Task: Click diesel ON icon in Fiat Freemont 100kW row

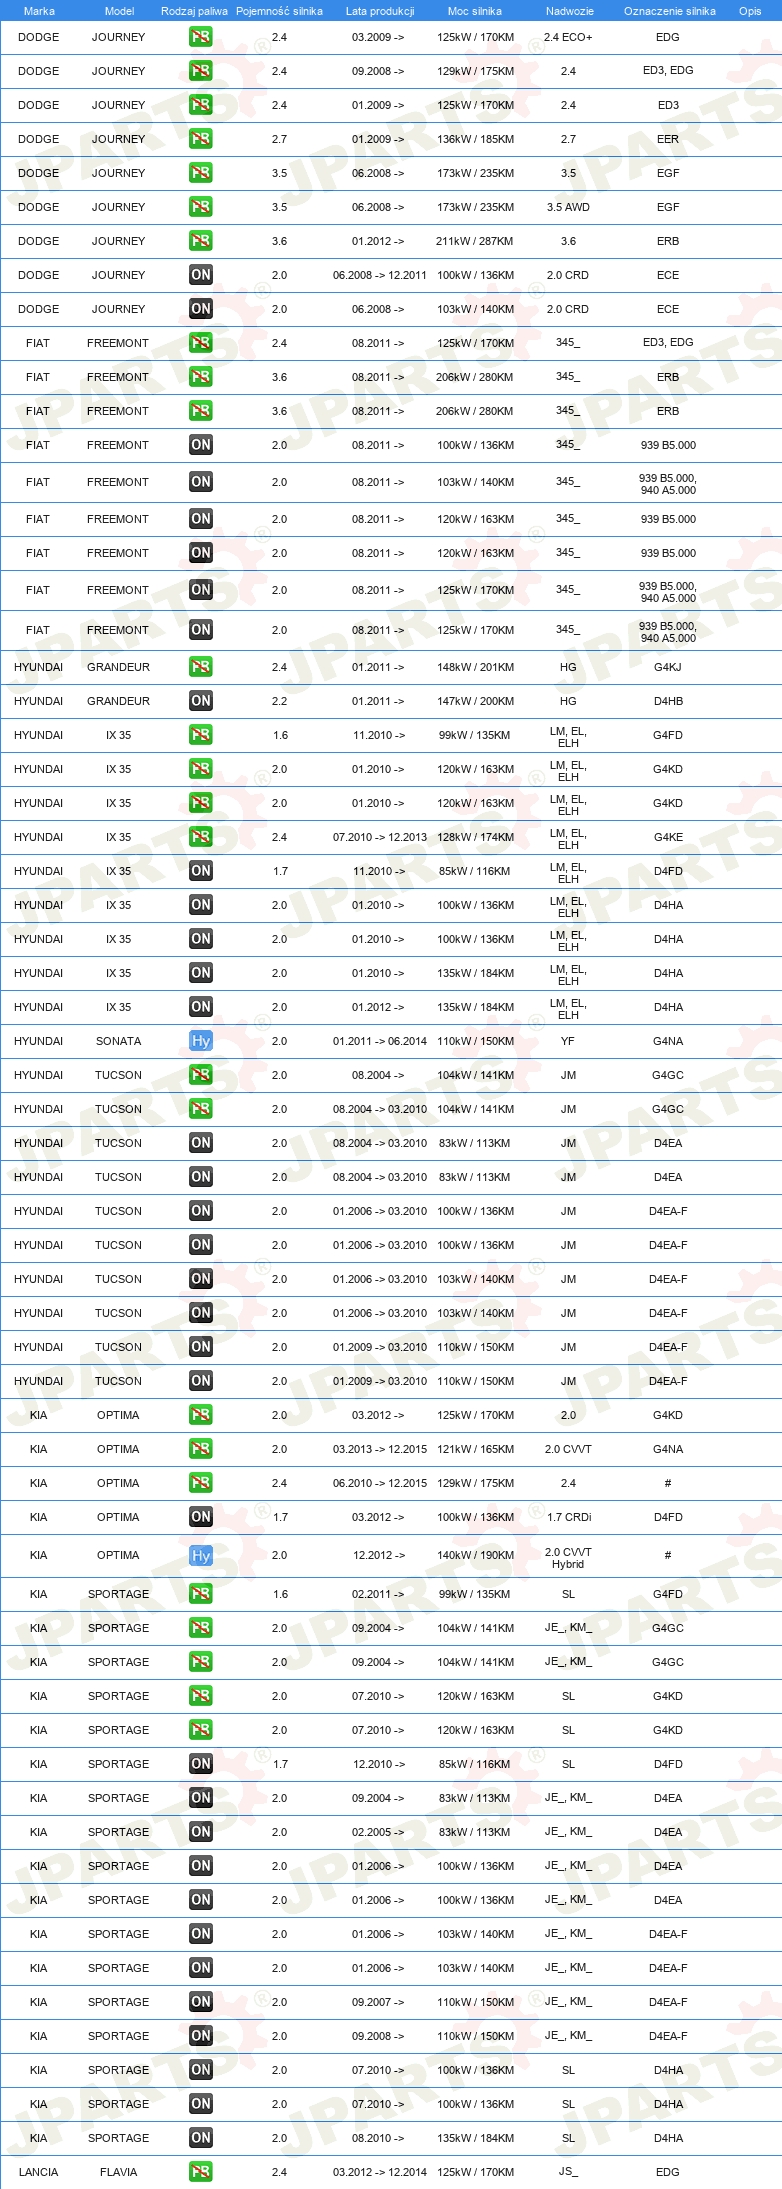Action: (201, 445)
